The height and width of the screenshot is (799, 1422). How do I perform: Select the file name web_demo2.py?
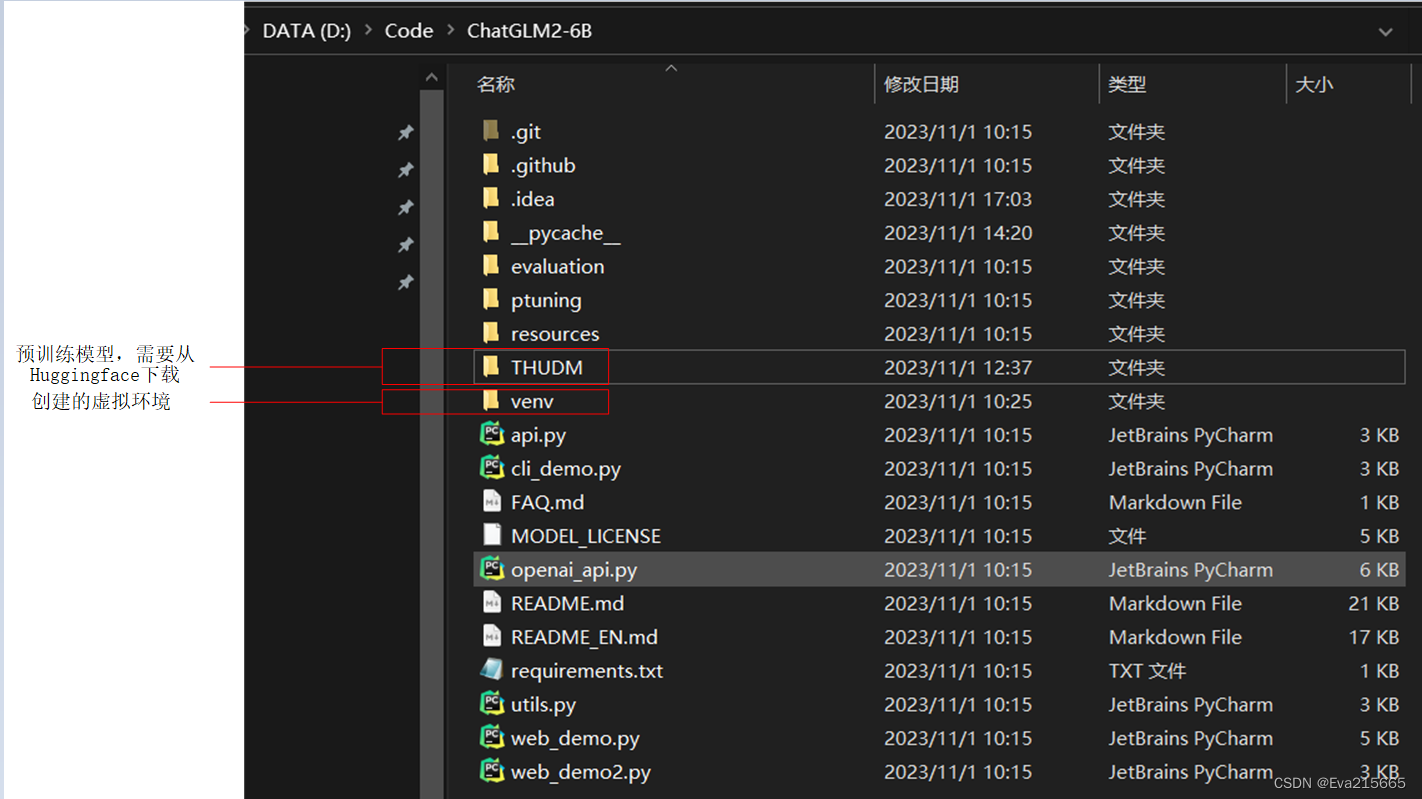581,772
